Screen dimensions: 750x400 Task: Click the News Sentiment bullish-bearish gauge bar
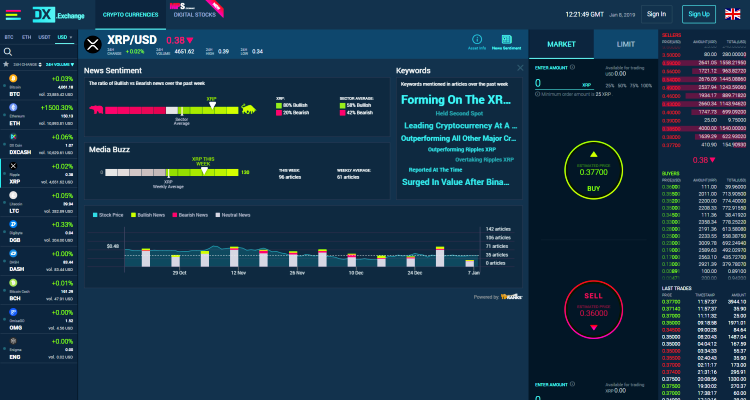click(x=171, y=110)
